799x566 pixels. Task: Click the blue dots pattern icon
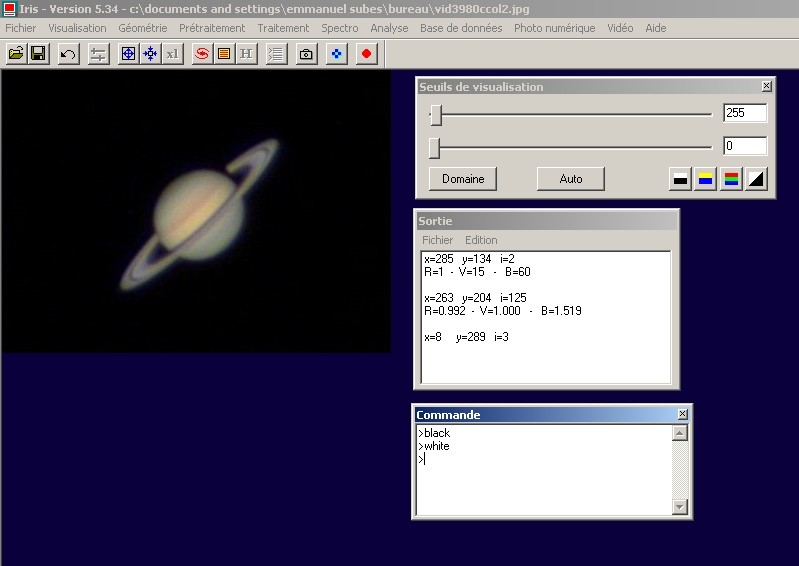tap(336, 53)
